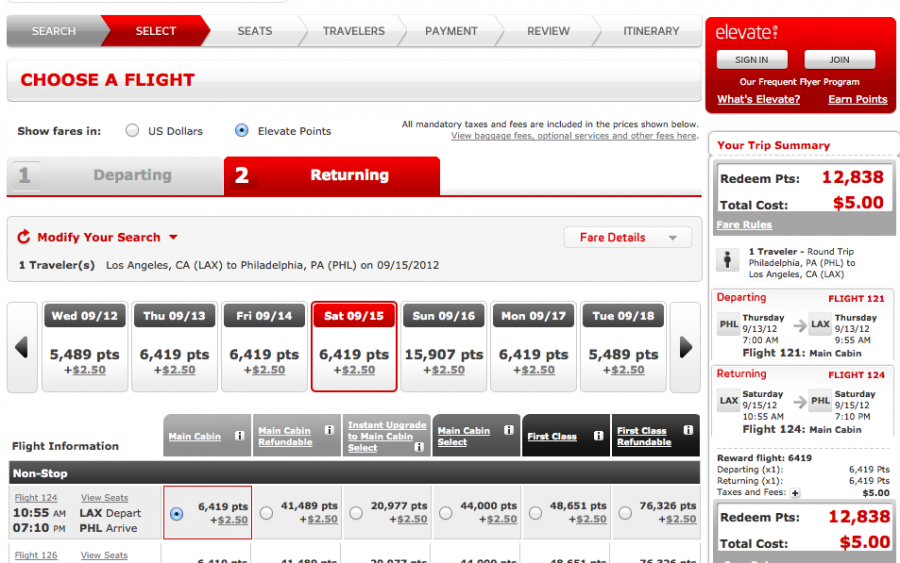
Task: Choose Flight 124 Main Cabin Refundable 41,489 pts
Action: [266, 513]
